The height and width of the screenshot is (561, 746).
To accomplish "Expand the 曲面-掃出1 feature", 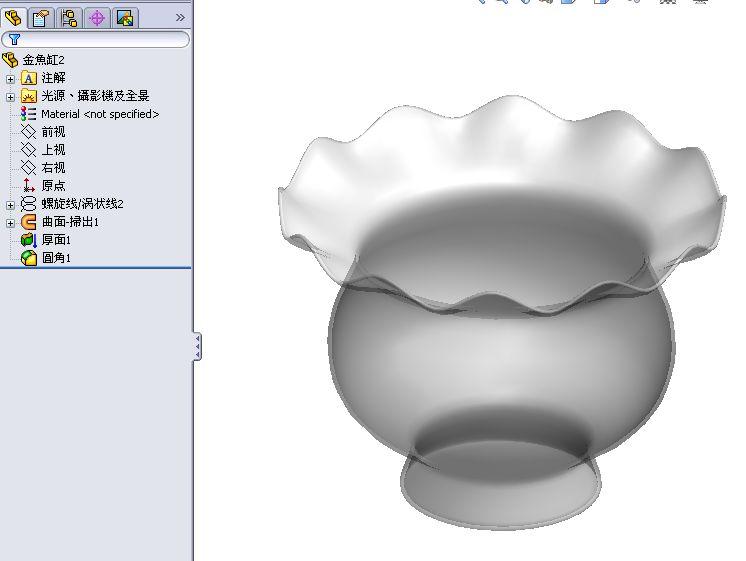I will [x=10, y=223].
